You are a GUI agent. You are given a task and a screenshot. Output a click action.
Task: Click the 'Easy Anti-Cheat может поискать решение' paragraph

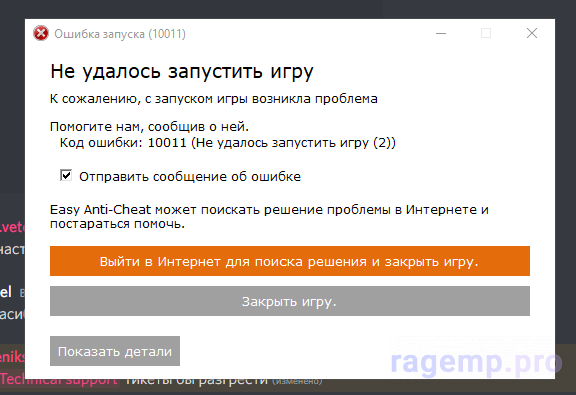point(269,216)
